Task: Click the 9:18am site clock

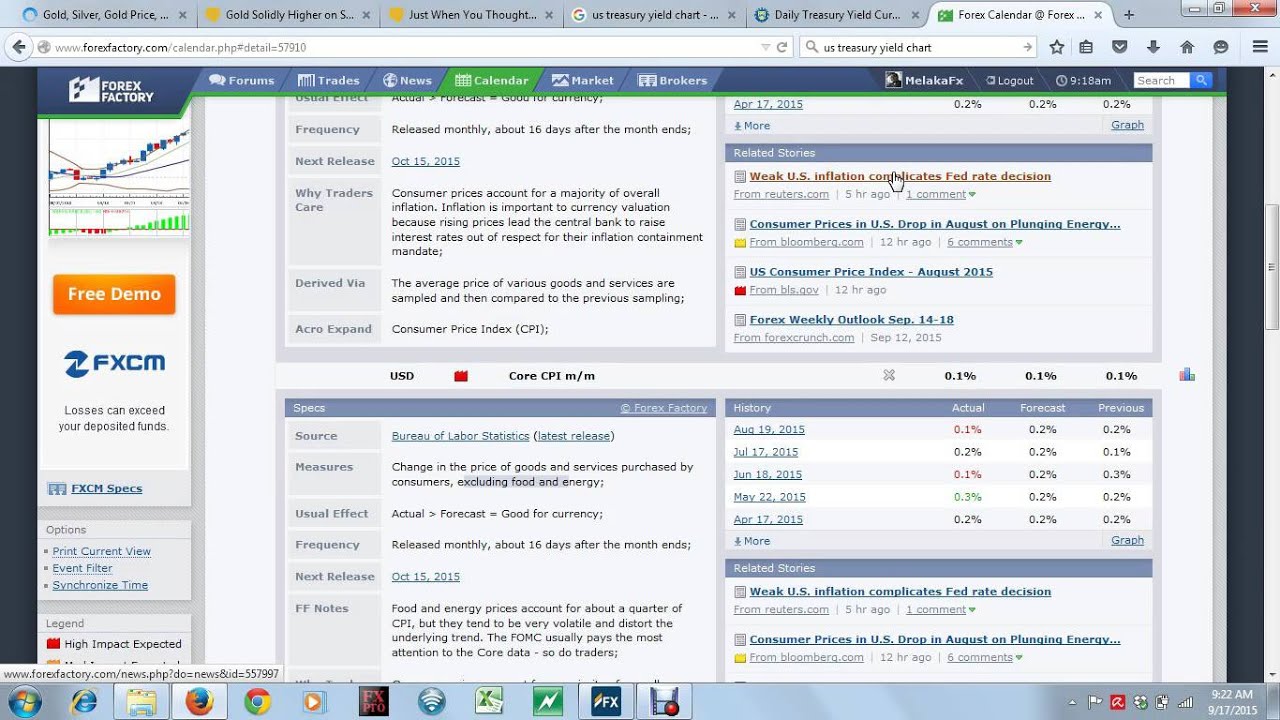Action: coord(1083,80)
